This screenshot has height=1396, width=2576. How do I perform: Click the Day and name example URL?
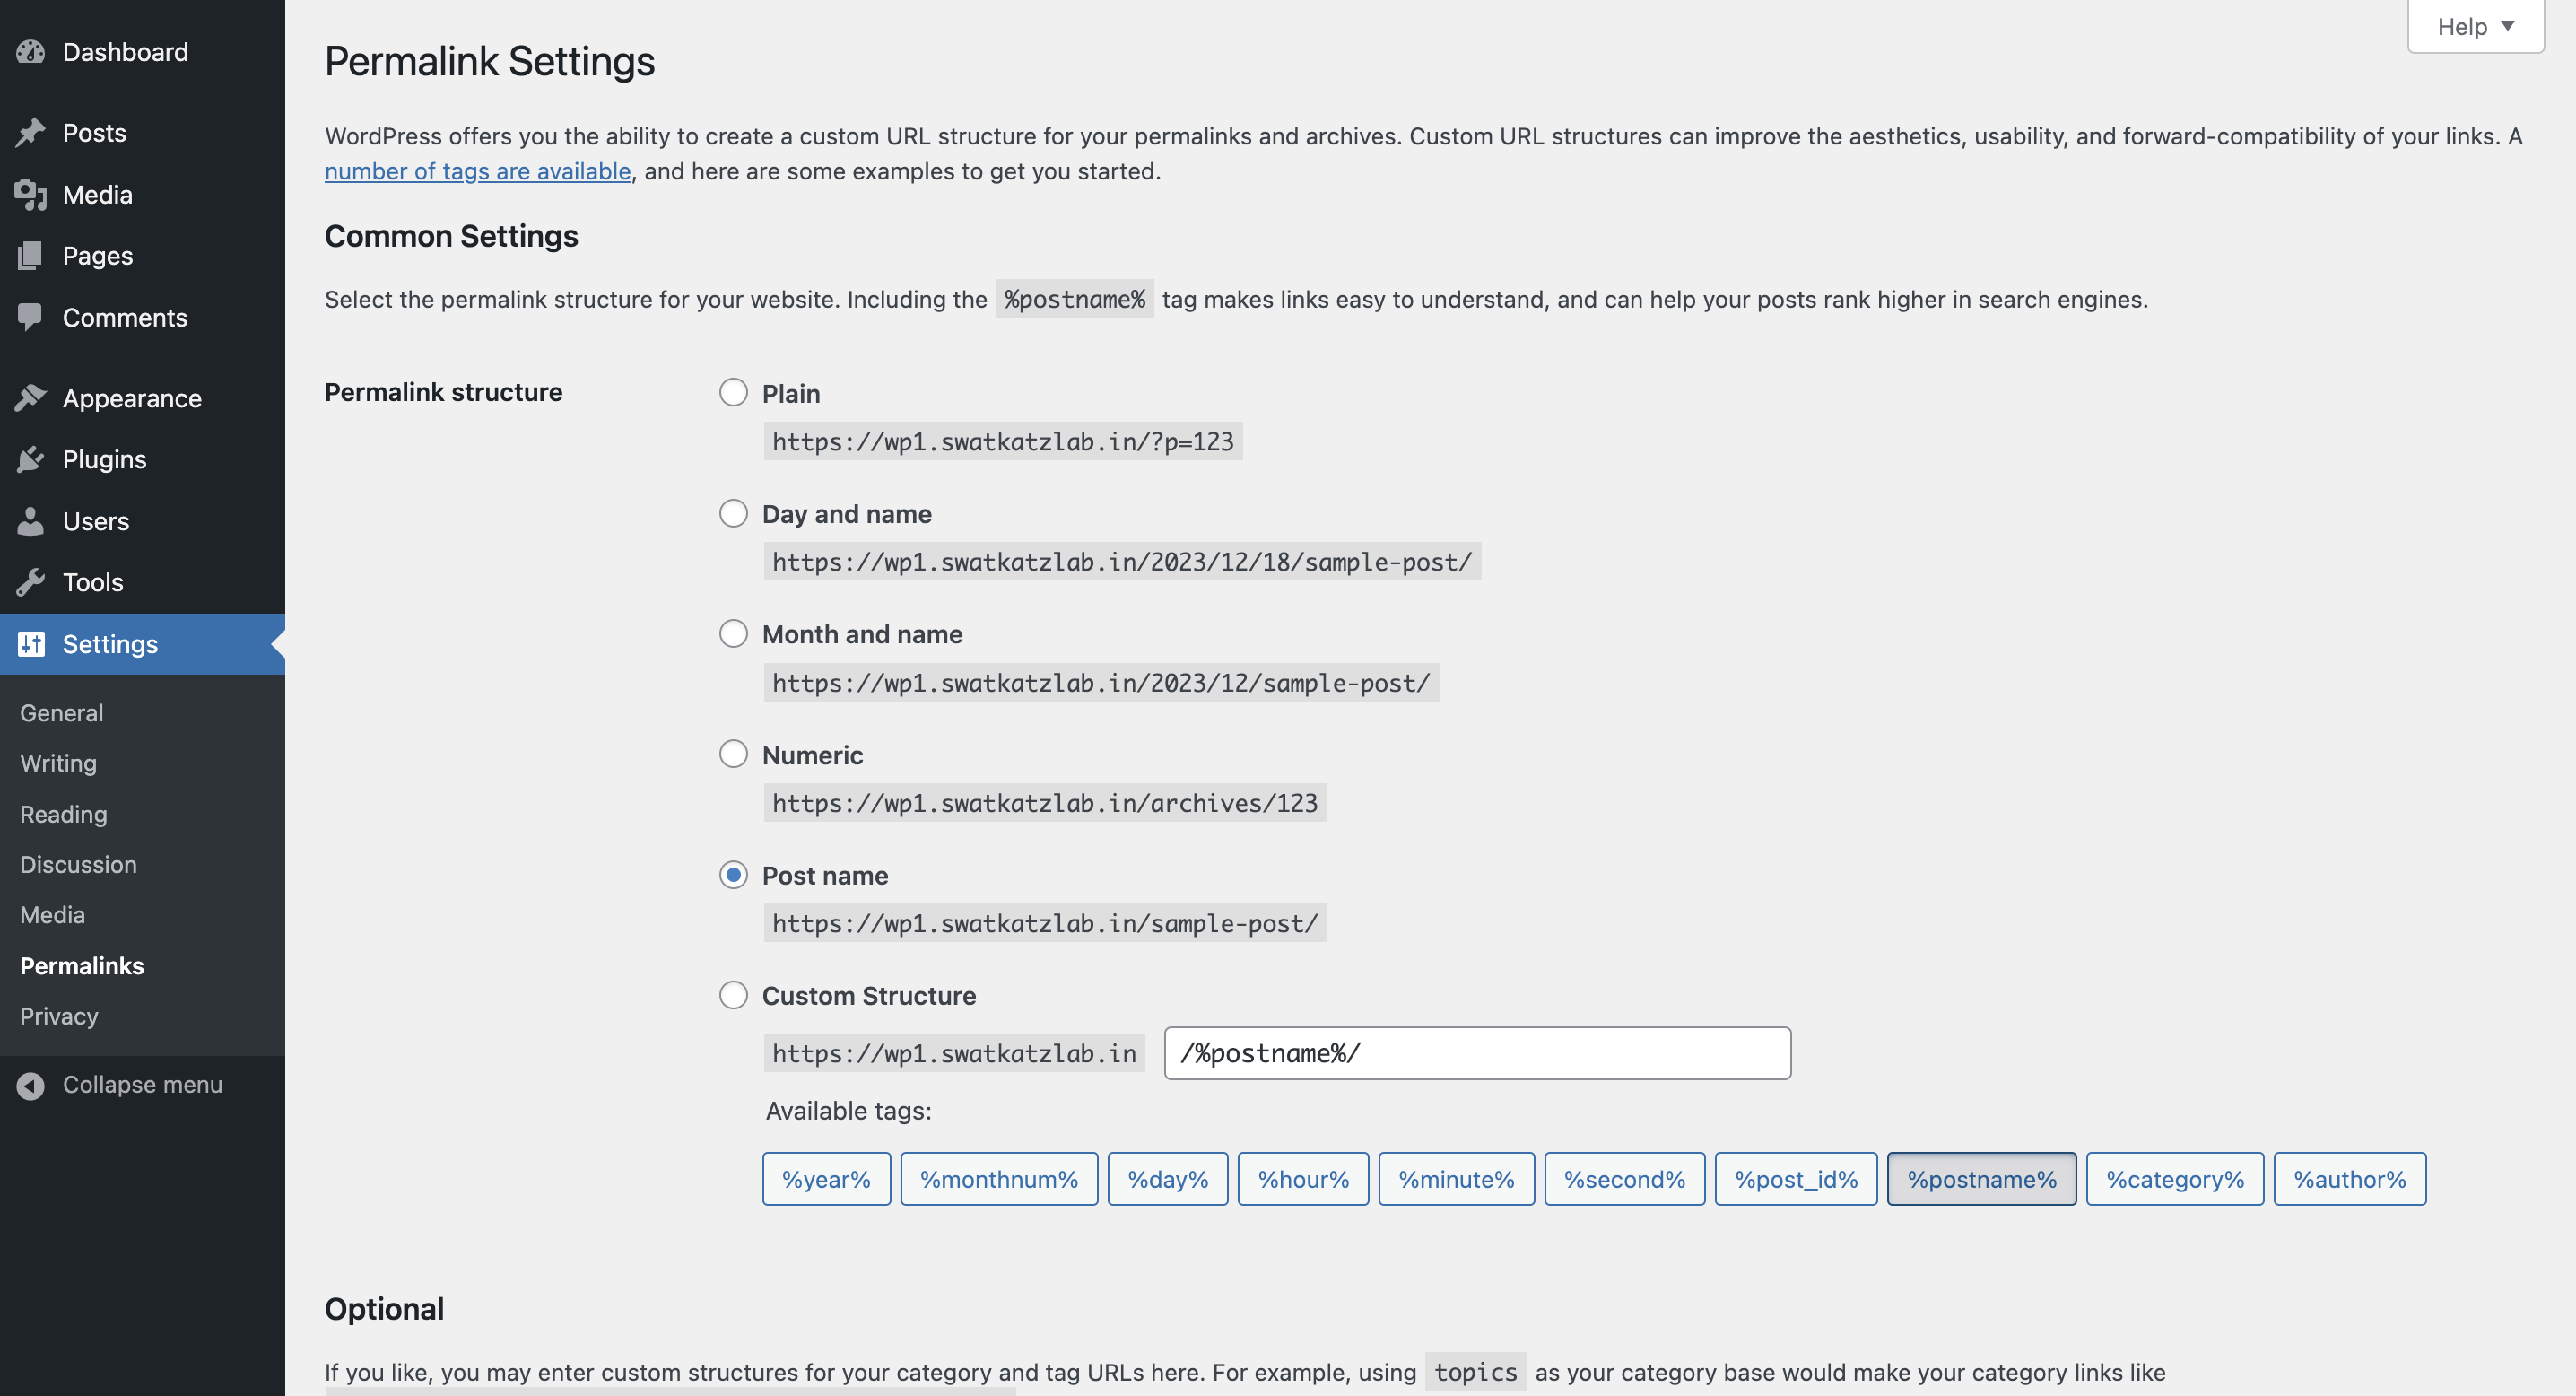pos(1122,562)
